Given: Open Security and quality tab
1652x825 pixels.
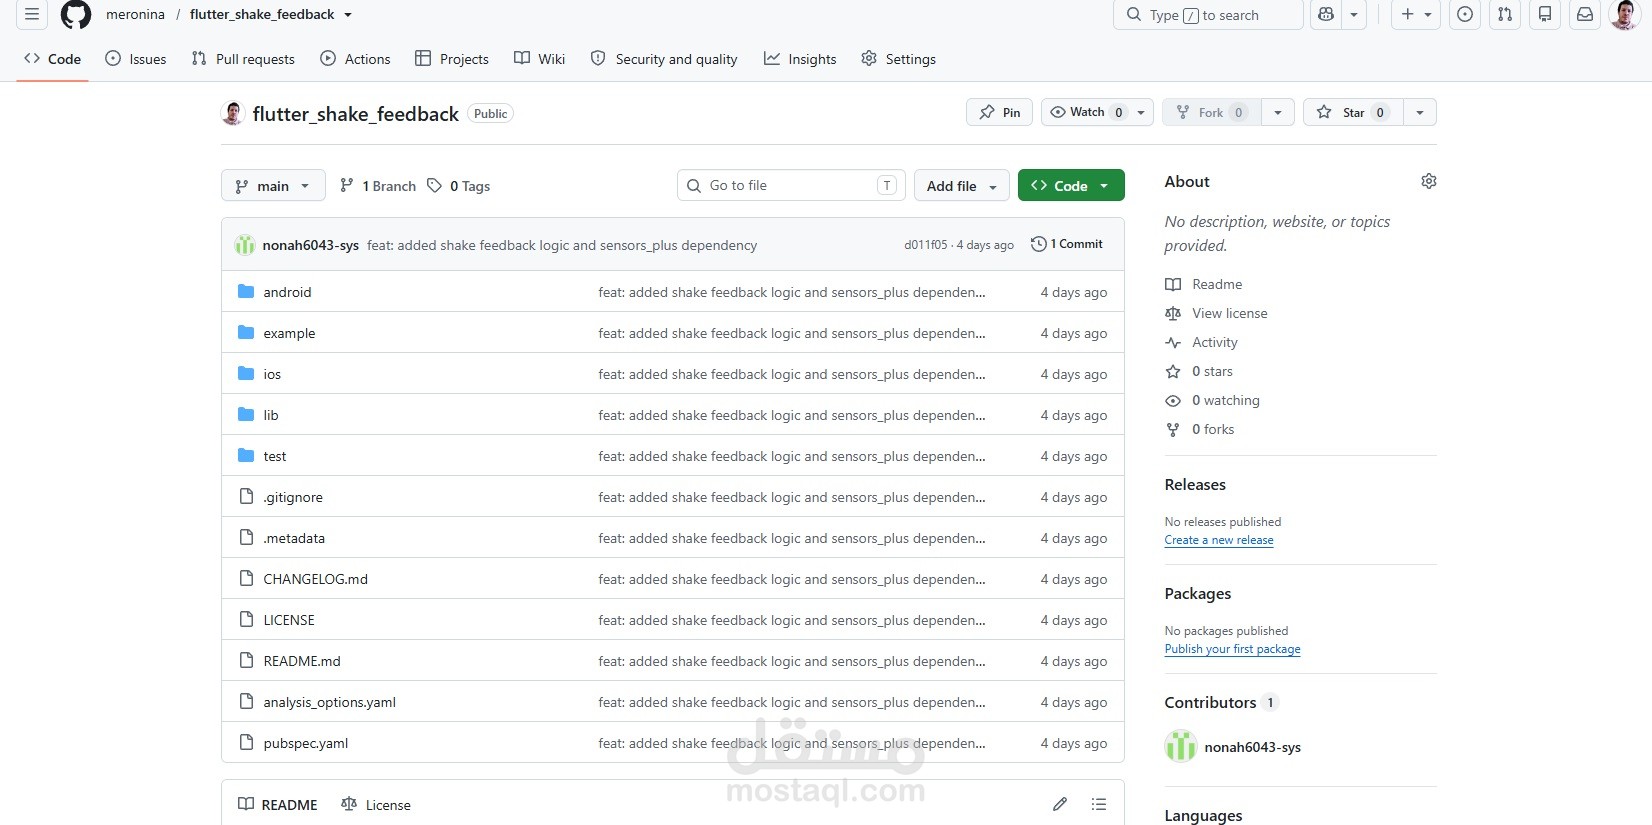Looking at the screenshot, I should click(664, 59).
